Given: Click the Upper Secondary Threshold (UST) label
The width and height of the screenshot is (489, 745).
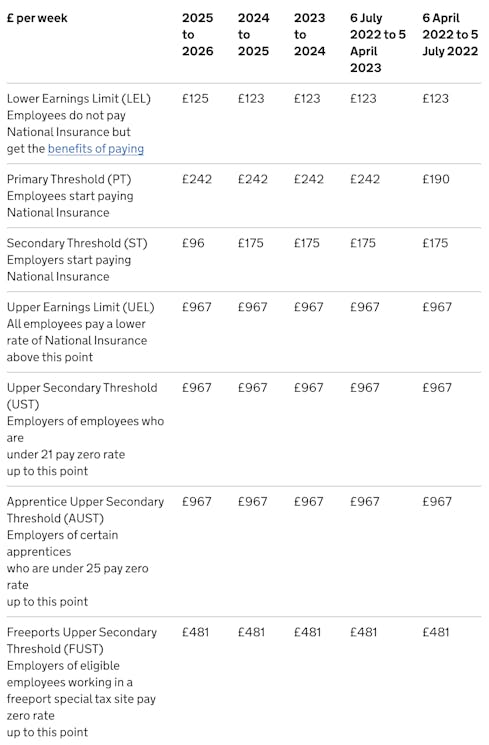Looking at the screenshot, I should [x=82, y=396].
